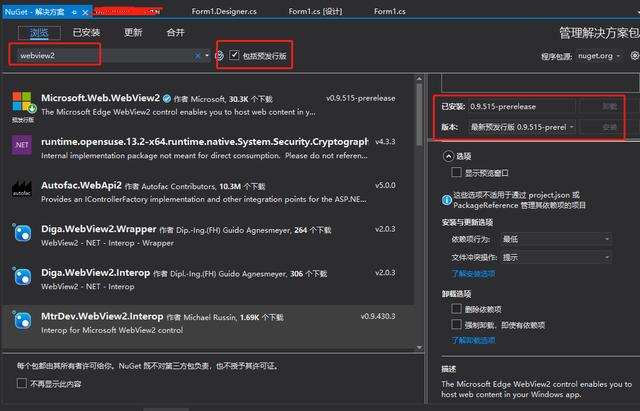Close the NuGet solution tab

coord(85,12)
